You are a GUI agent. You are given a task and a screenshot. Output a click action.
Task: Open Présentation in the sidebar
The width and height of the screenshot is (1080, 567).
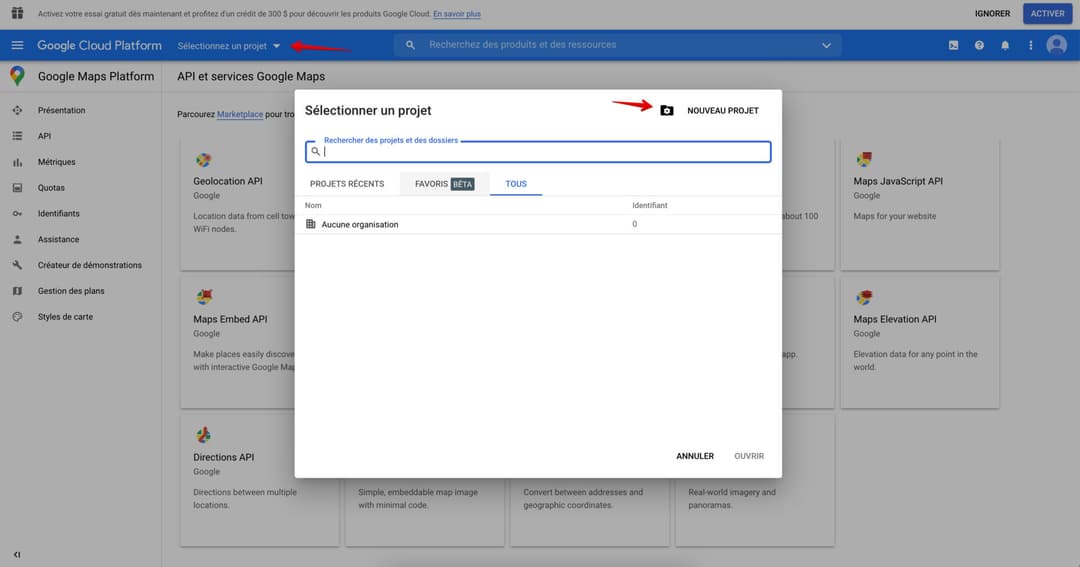click(x=61, y=110)
